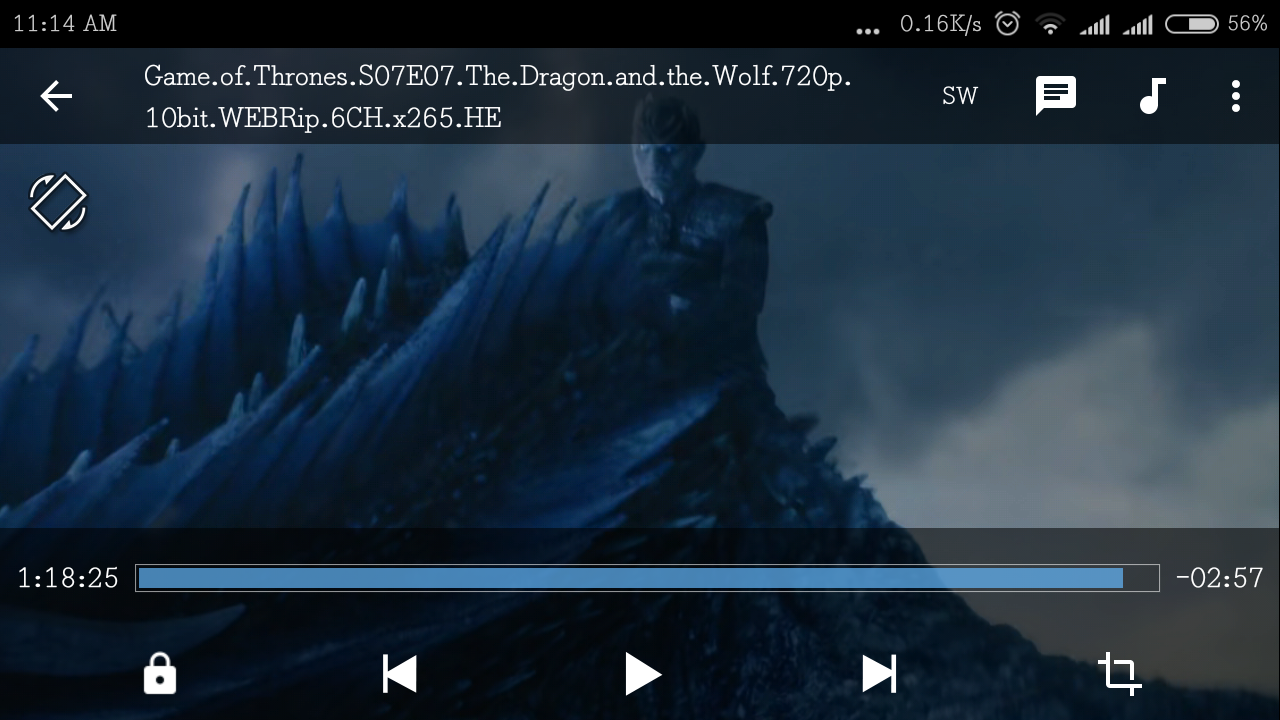
Task: Skip to previous video
Action: 400,674
